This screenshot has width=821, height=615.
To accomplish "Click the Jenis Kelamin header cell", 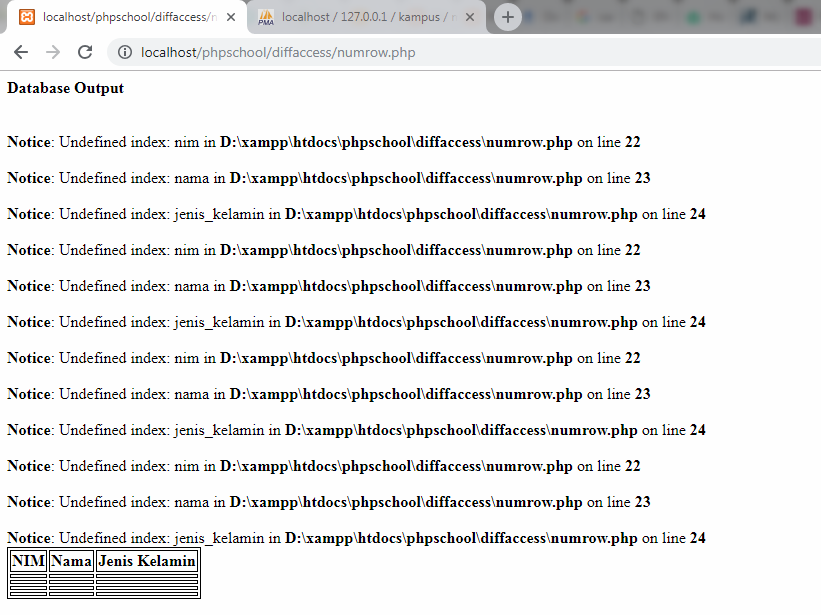I will coord(147,560).
